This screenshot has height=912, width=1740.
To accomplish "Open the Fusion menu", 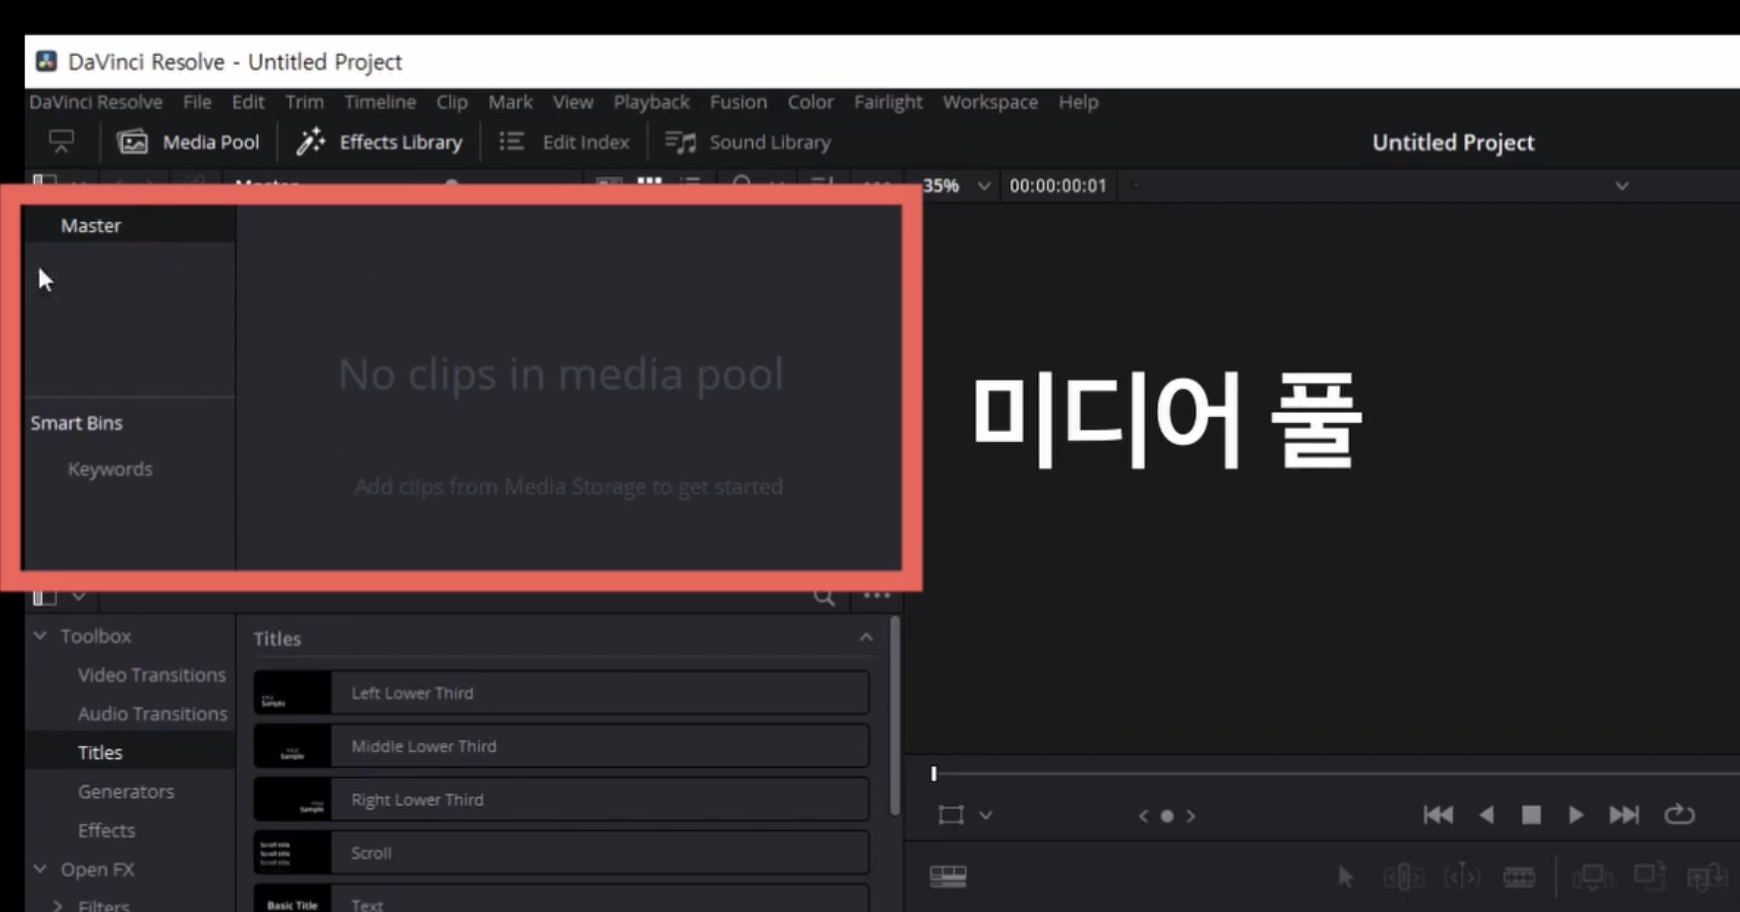I will [x=738, y=102].
